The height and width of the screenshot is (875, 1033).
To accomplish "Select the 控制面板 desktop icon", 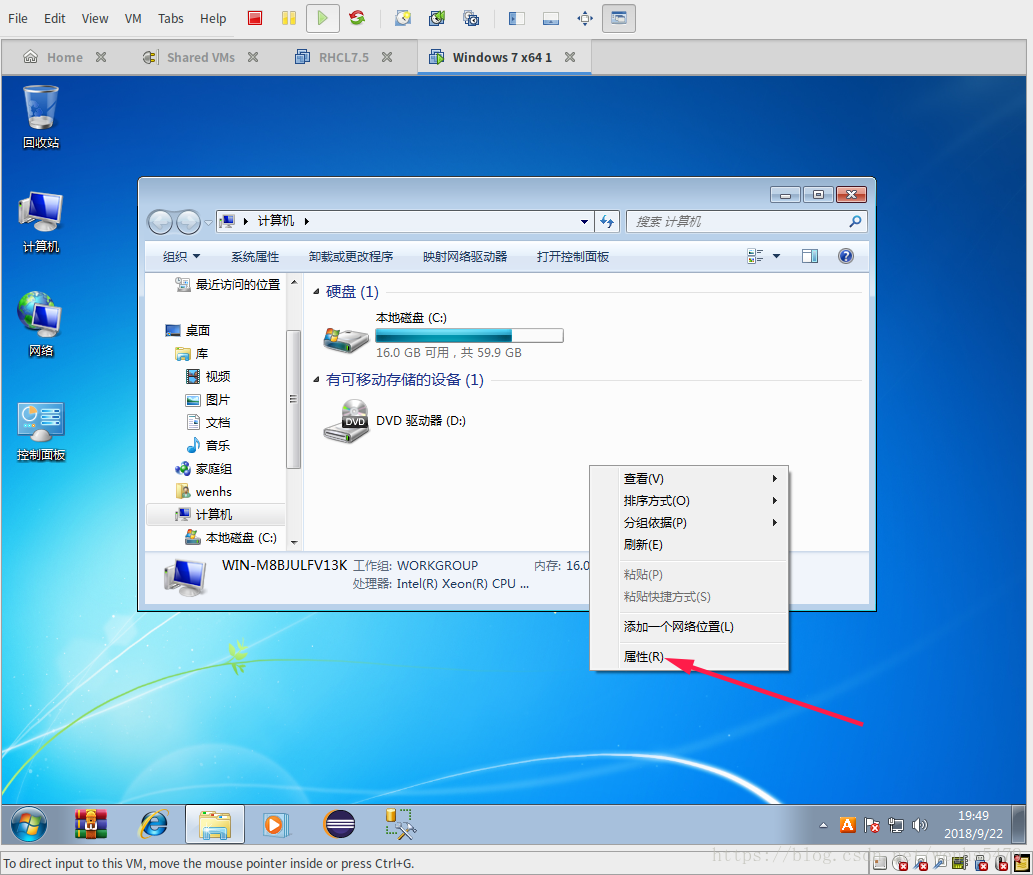I will point(41,430).
